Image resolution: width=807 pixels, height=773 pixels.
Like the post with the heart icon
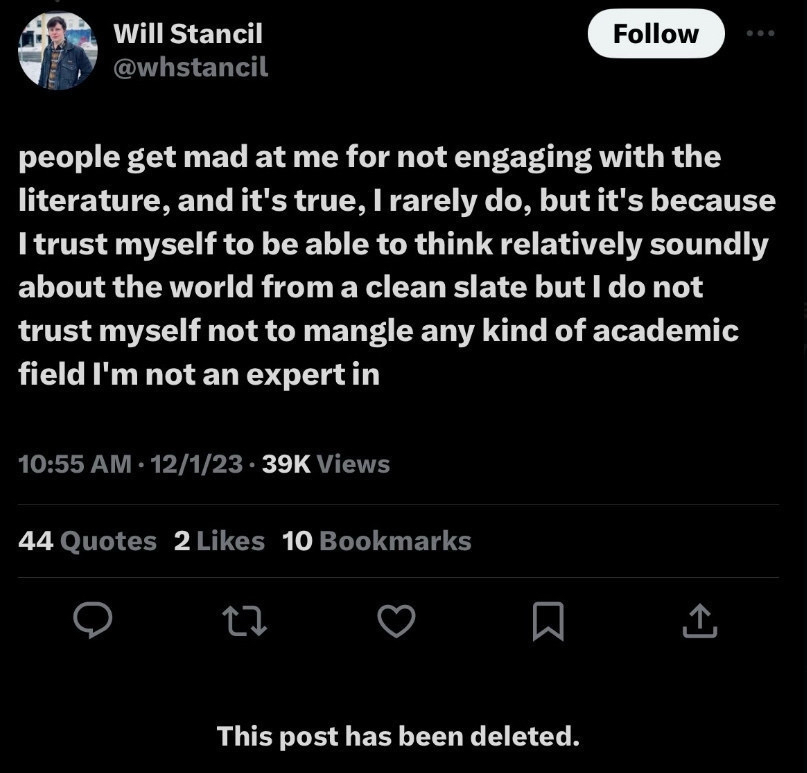(396, 622)
